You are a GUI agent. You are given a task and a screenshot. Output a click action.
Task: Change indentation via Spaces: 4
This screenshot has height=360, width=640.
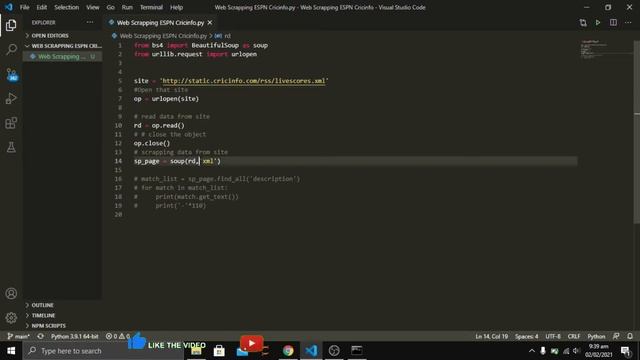click(526, 336)
